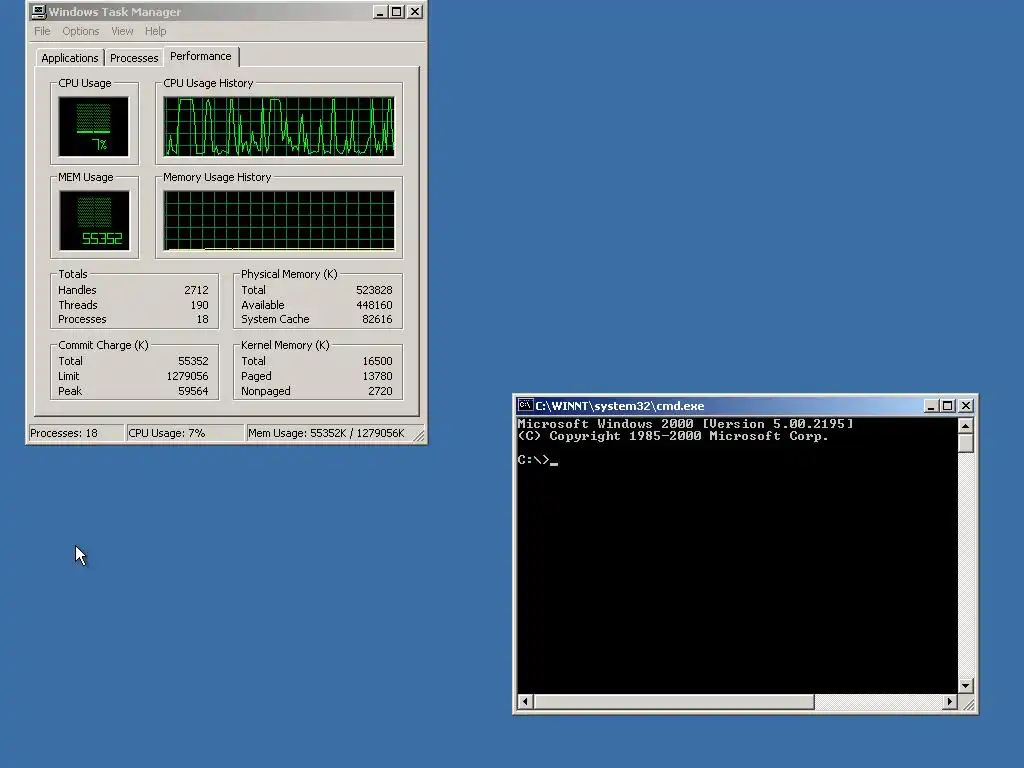Click the 'C:\>' command prompt line

point(537,460)
